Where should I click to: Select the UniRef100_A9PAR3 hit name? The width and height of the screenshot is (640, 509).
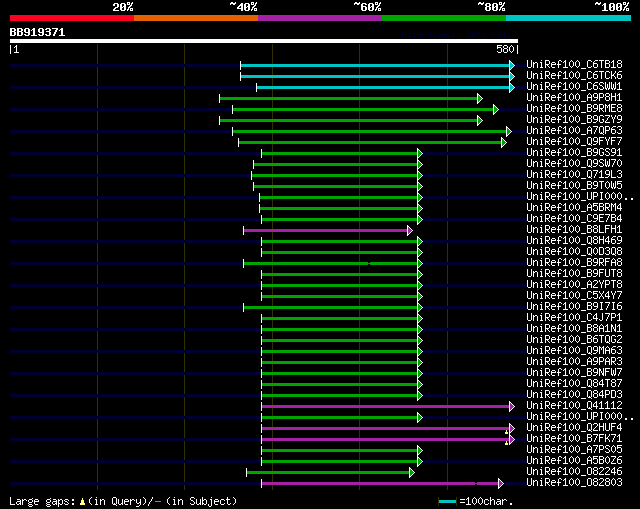point(574,362)
